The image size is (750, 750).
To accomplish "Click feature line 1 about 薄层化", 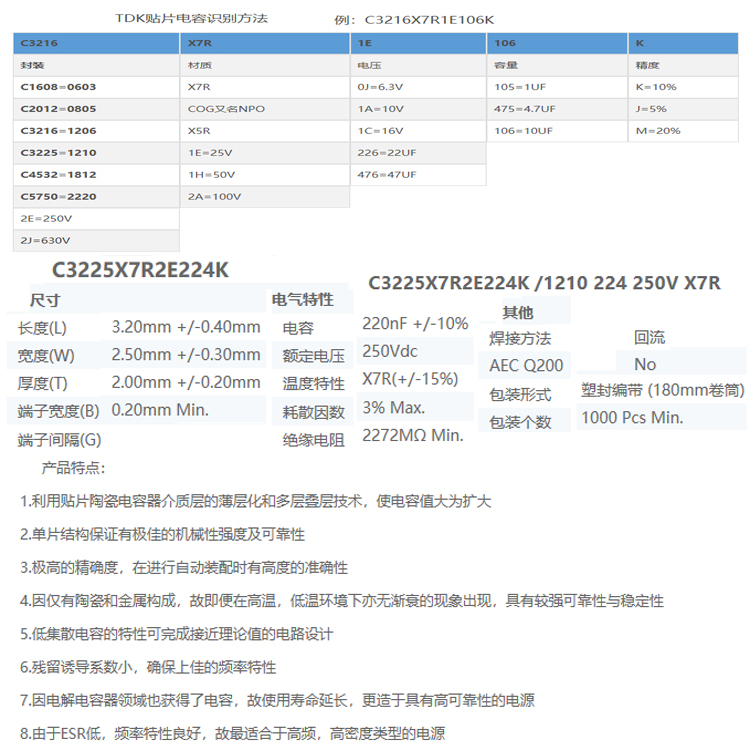I will (x=255, y=501).
